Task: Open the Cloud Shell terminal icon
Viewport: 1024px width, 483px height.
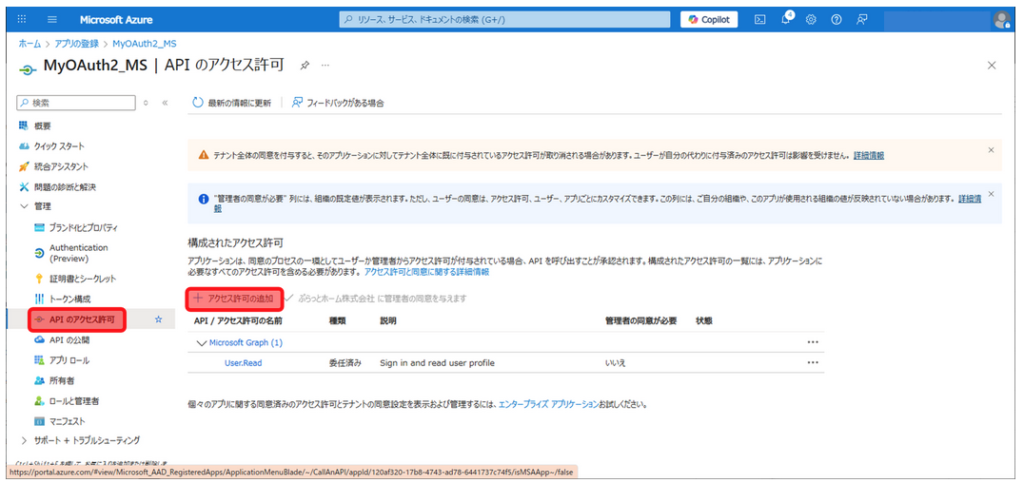Action: pos(760,20)
